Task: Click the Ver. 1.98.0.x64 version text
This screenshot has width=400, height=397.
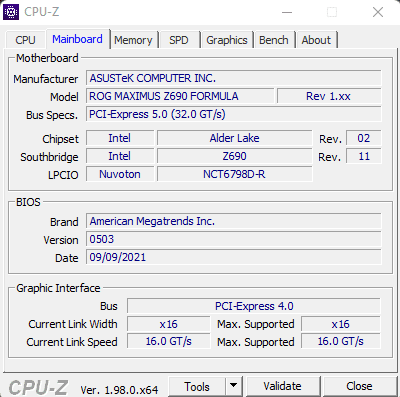Action: point(119,390)
